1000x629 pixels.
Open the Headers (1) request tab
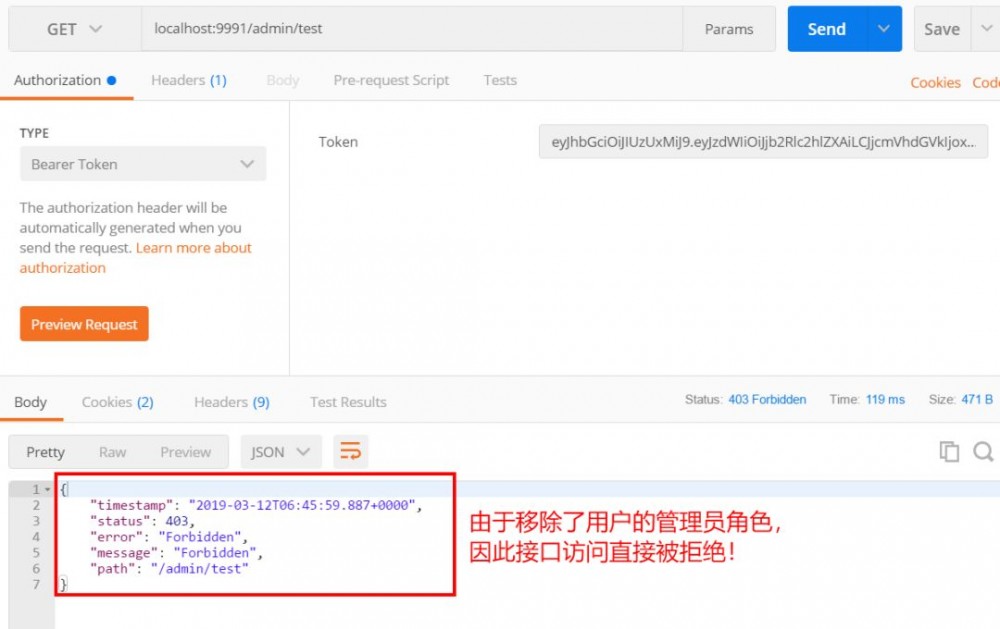pos(189,80)
